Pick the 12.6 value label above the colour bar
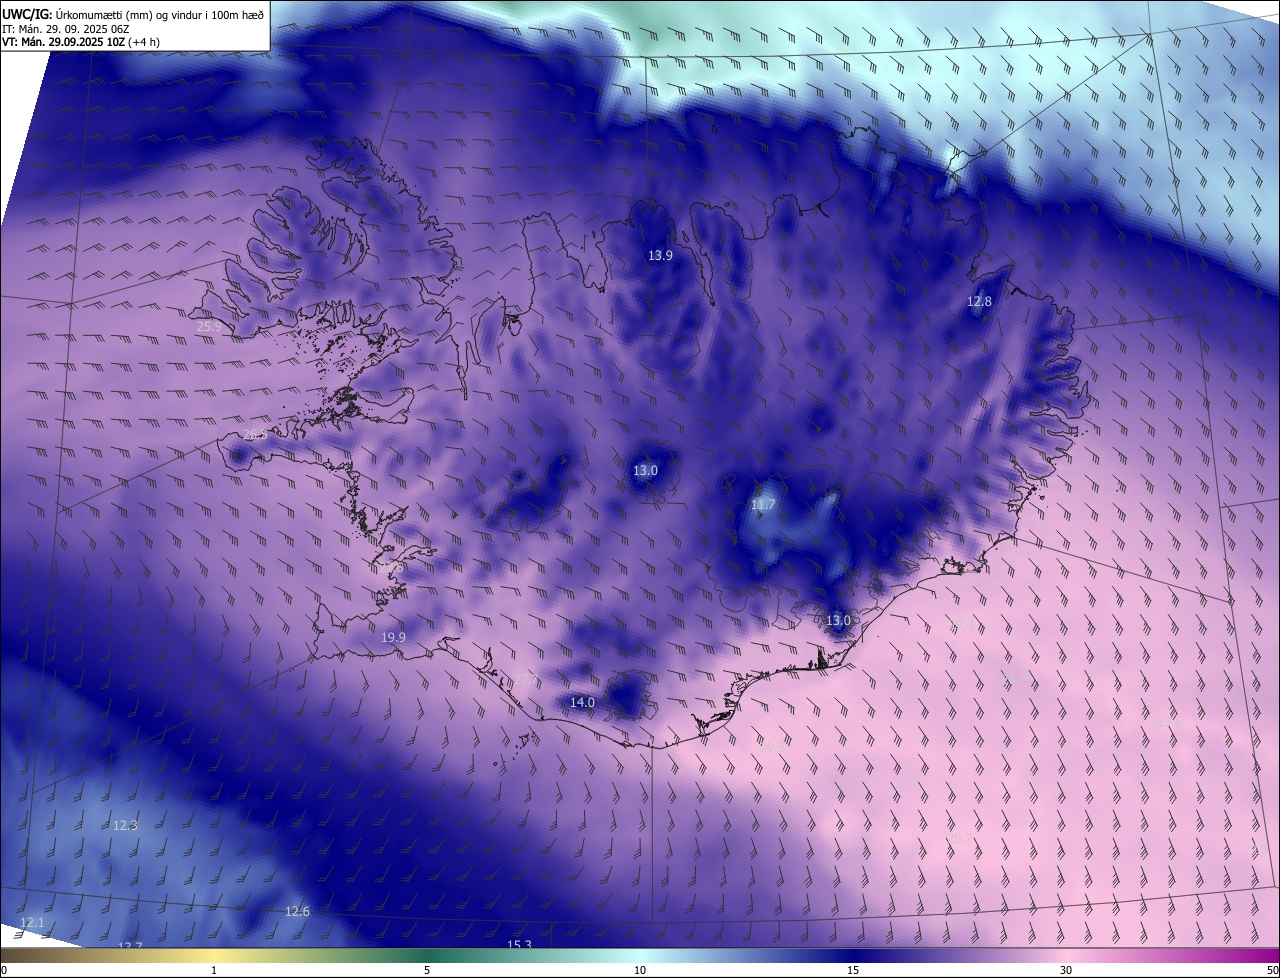This screenshot has width=1280, height=978. (297, 911)
